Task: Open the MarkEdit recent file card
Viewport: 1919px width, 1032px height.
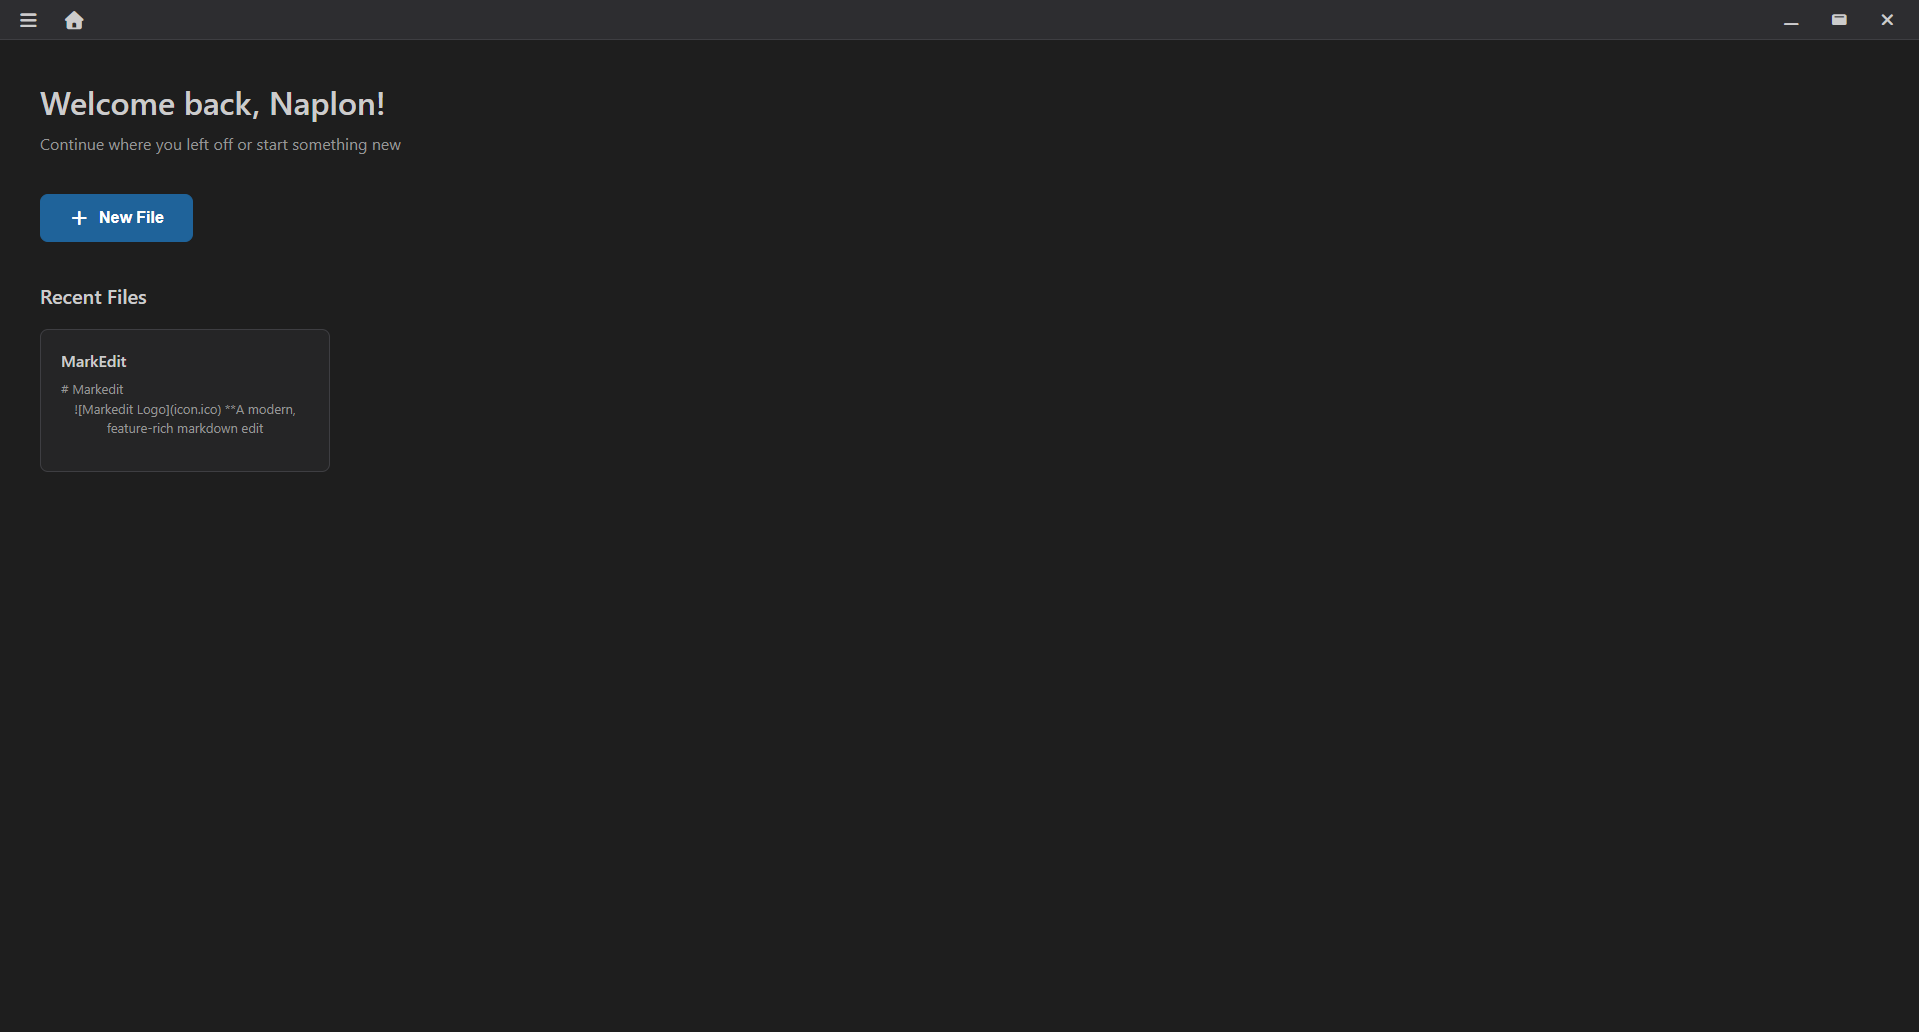Action: 185,400
